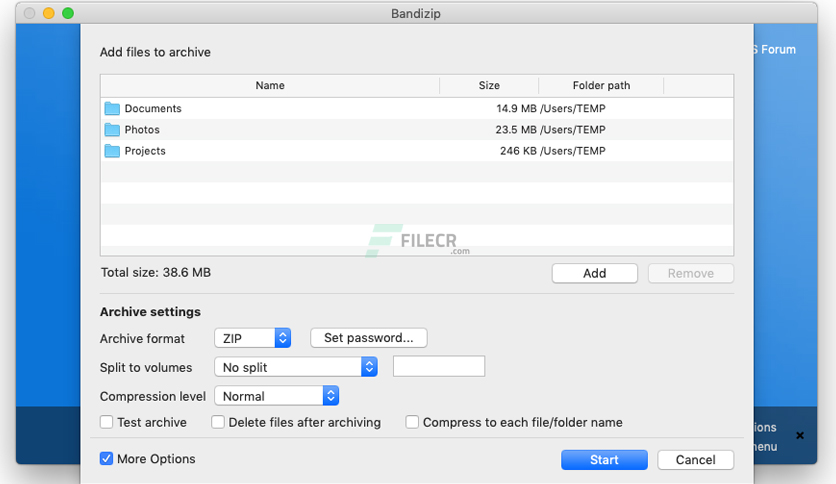This screenshot has height=484, width=836.
Task: Open the Archive format ZIP dropdown
Action: click(252, 338)
